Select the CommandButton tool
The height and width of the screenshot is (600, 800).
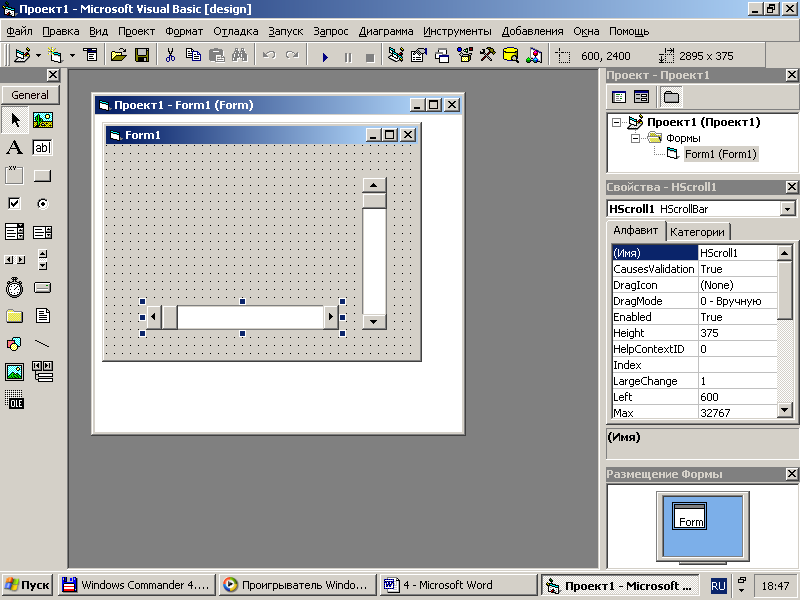click(43, 176)
